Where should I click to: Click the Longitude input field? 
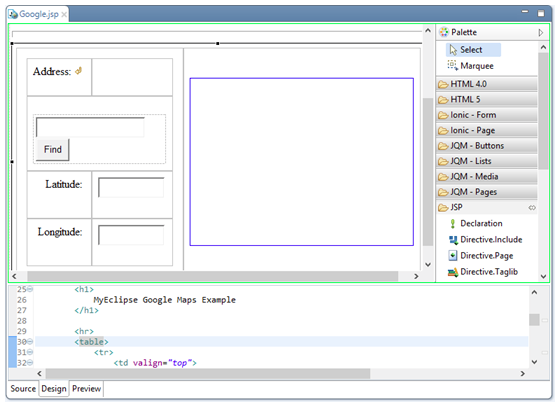(131, 235)
